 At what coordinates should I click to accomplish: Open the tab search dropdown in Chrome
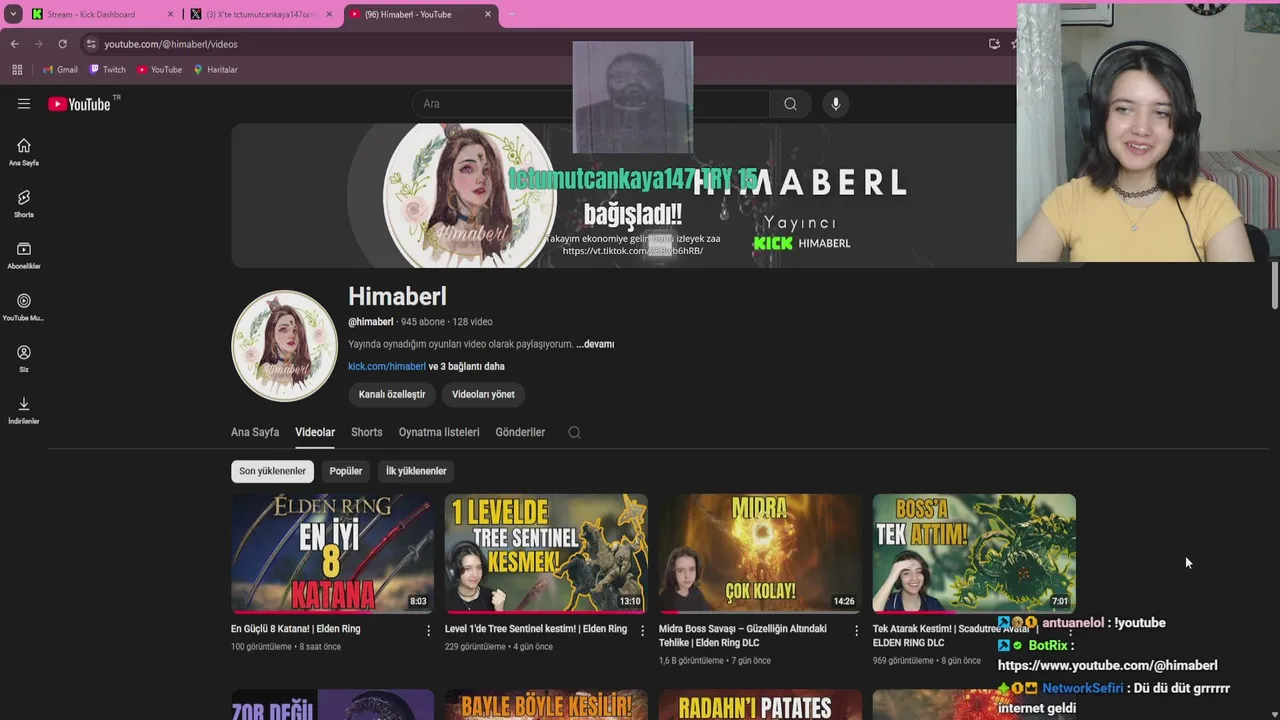(x=13, y=14)
